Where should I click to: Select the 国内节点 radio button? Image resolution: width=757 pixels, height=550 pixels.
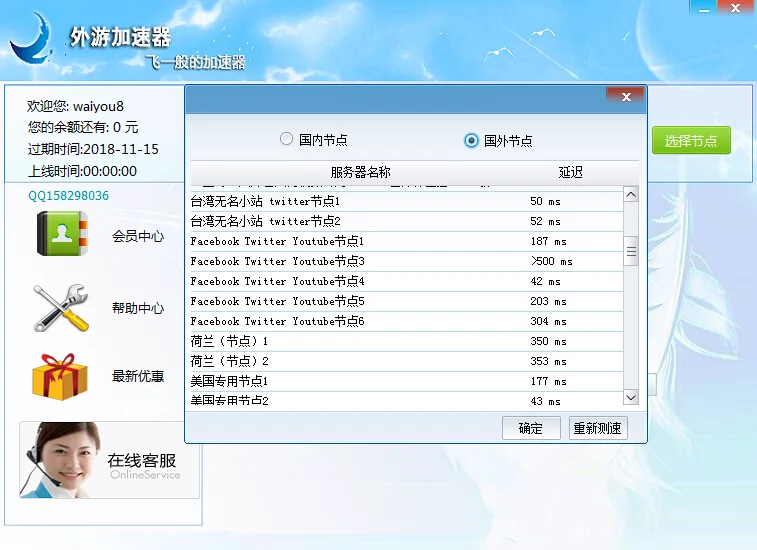[287, 140]
